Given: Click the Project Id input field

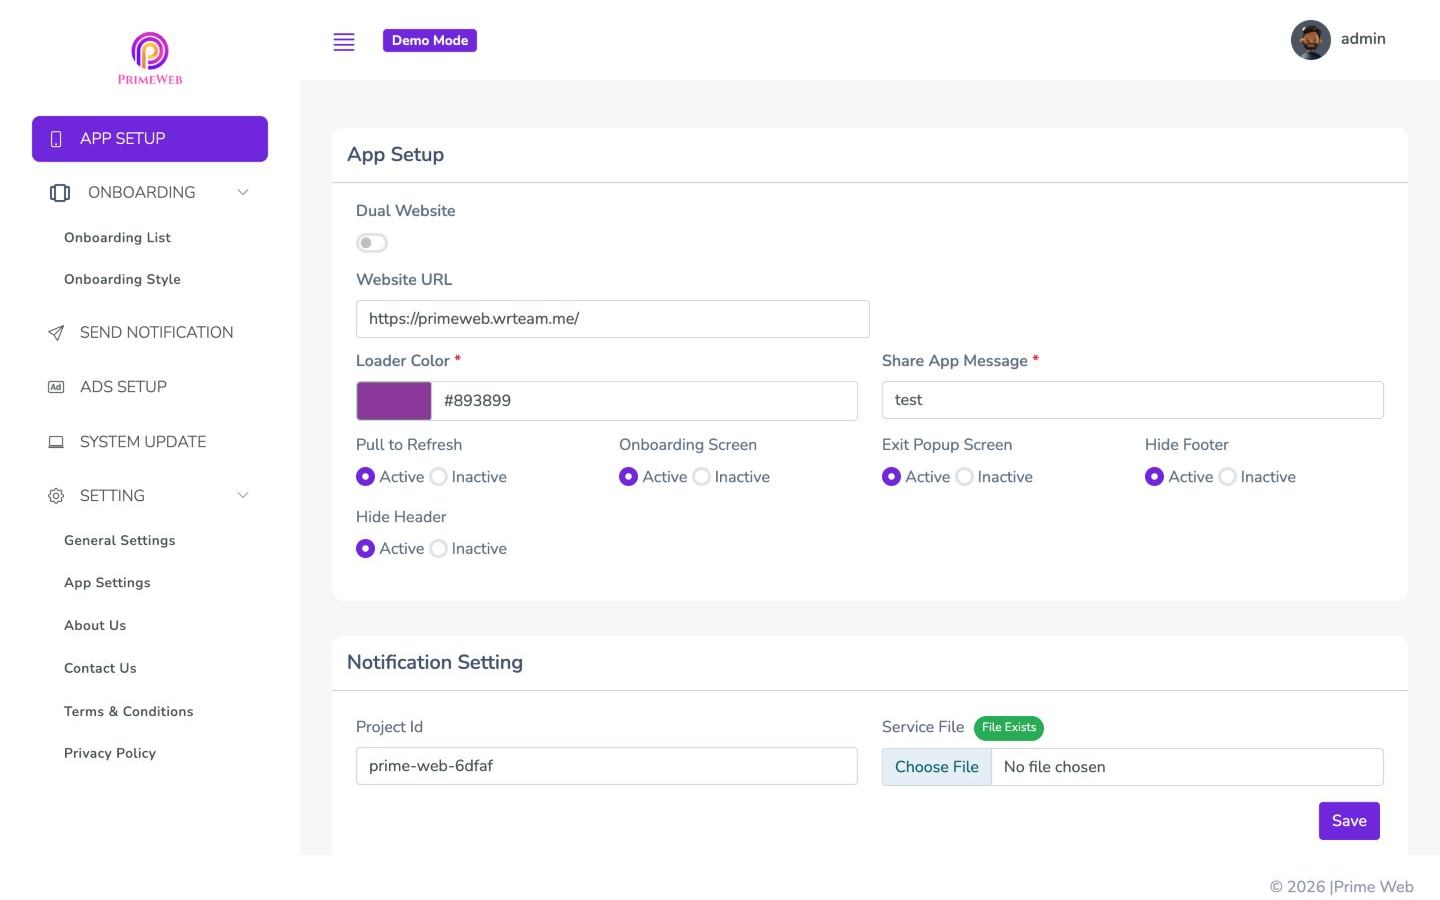Looking at the screenshot, I should click(x=607, y=766).
